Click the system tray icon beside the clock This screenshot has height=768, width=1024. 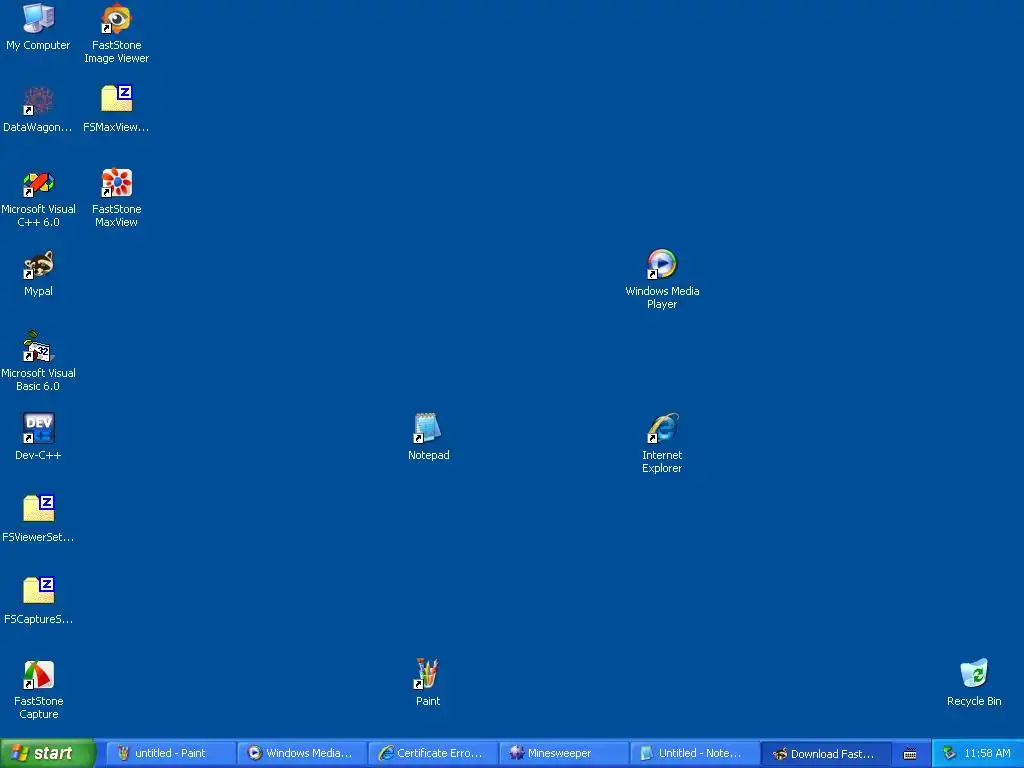[949, 754]
